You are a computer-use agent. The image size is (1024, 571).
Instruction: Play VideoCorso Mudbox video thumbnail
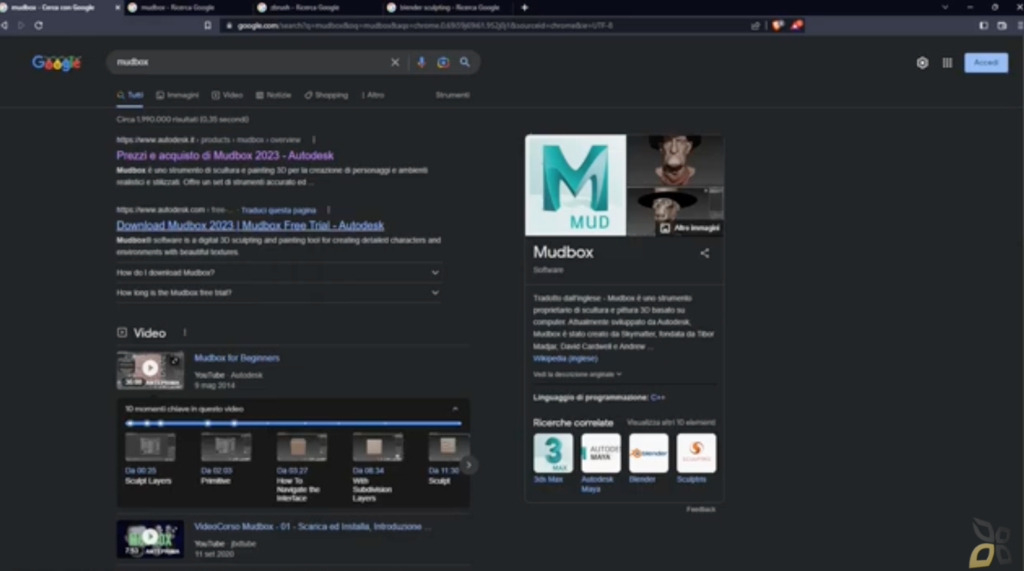tap(150, 538)
